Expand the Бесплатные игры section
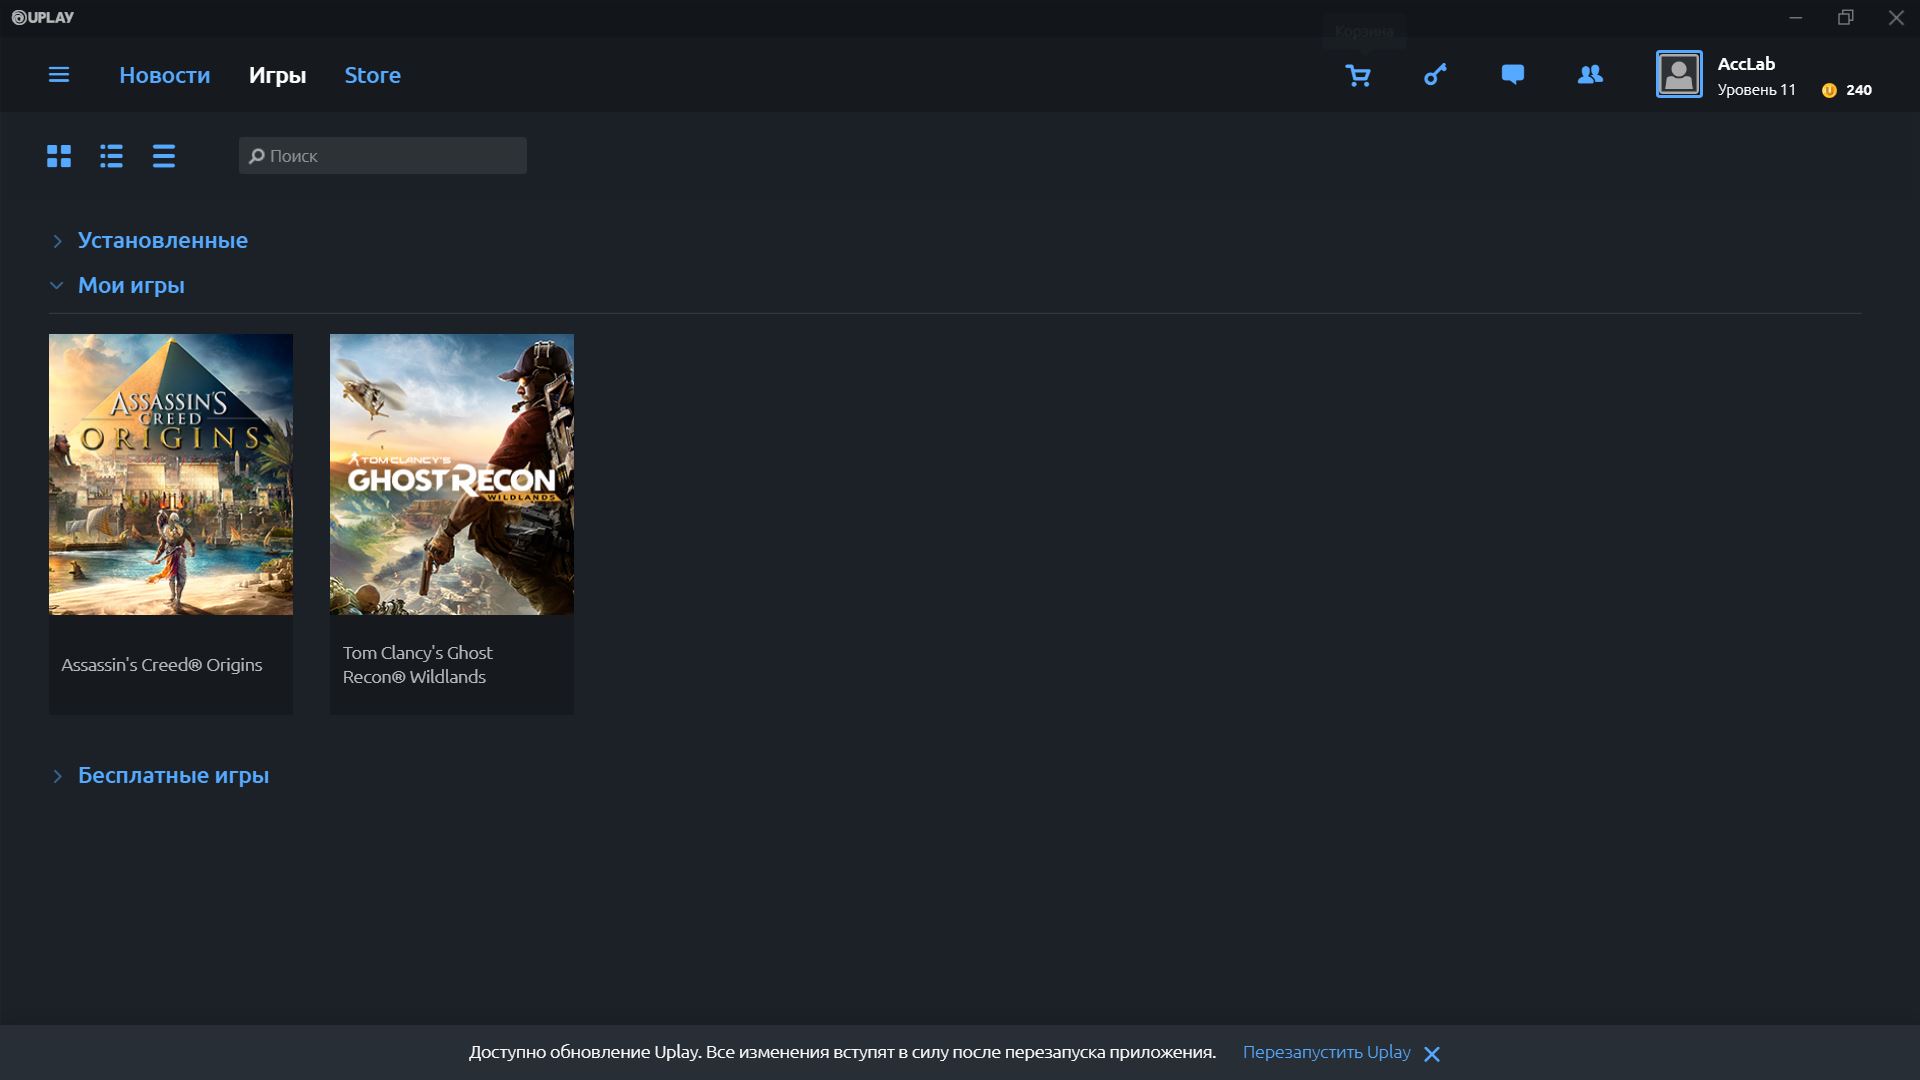Image resolution: width=1920 pixels, height=1080 pixels. point(57,776)
